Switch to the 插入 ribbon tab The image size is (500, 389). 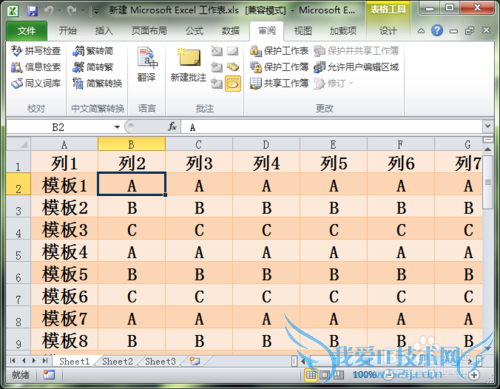click(x=104, y=31)
